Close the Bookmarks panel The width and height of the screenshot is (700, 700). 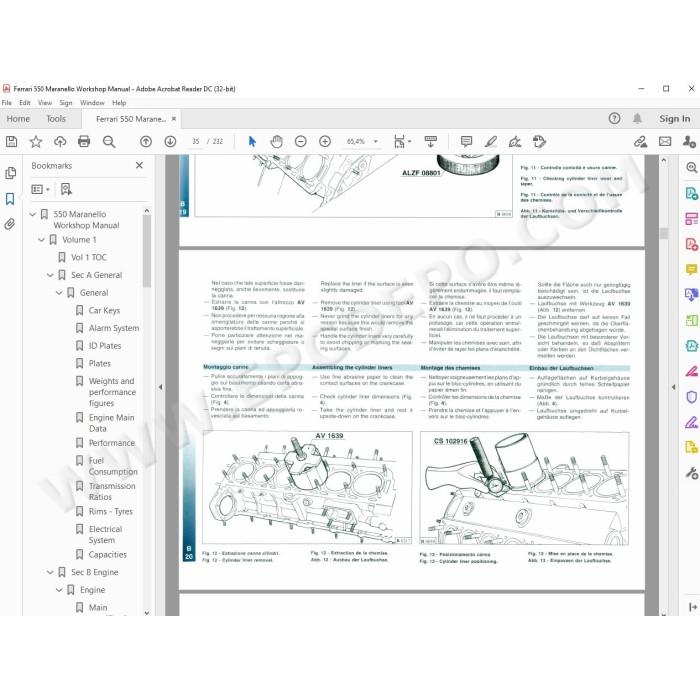pyautogui.click(x=139, y=166)
